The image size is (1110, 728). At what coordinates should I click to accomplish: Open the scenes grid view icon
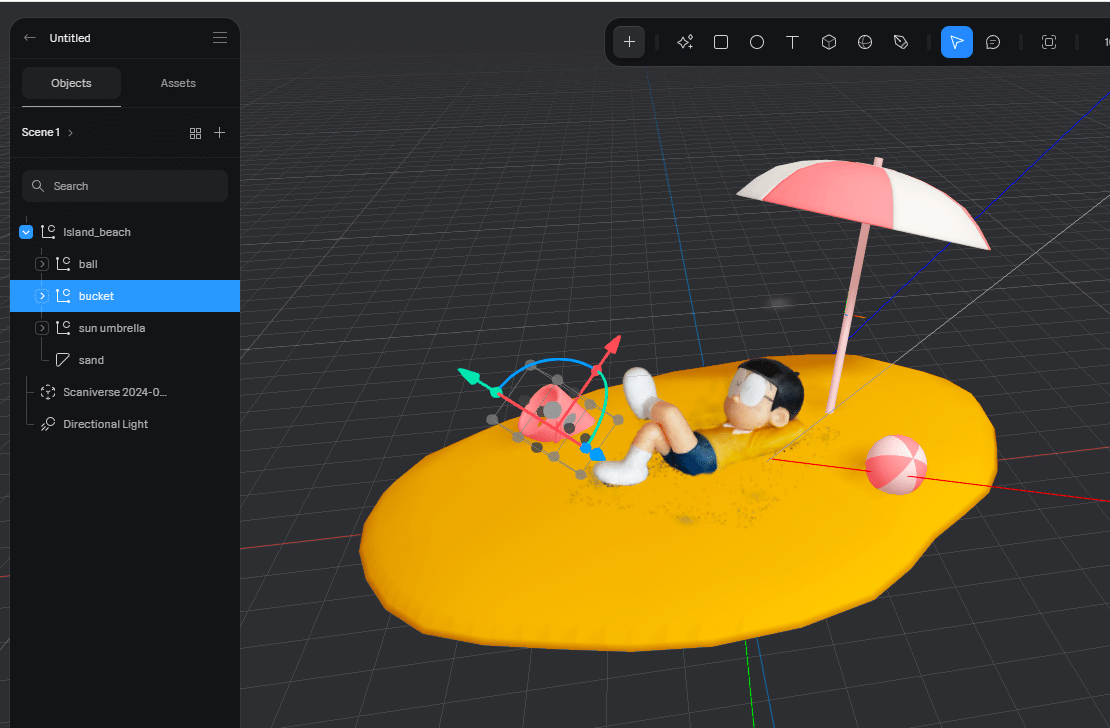[195, 133]
